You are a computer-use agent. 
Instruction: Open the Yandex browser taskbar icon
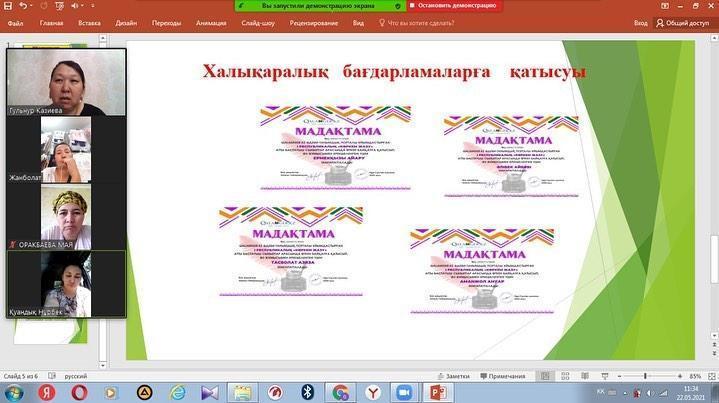click(45, 392)
